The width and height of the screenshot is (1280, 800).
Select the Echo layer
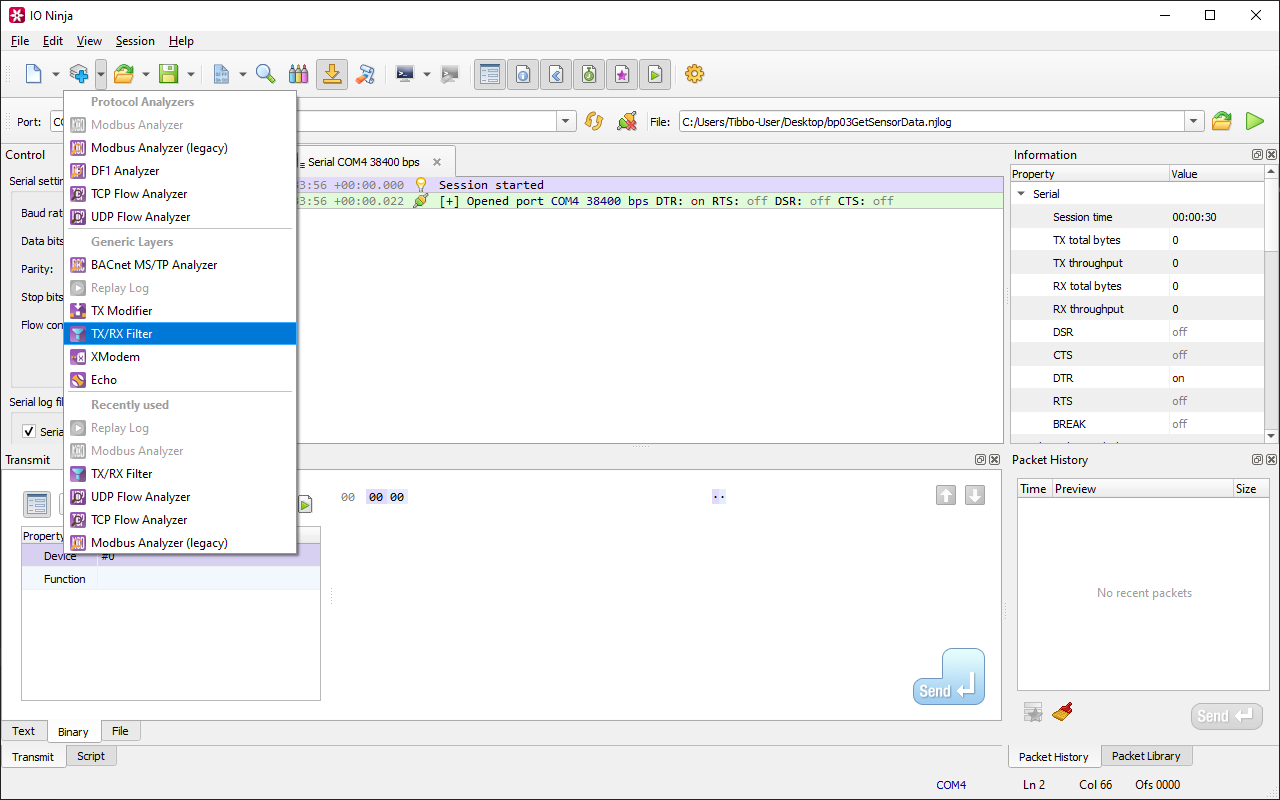[180, 380]
